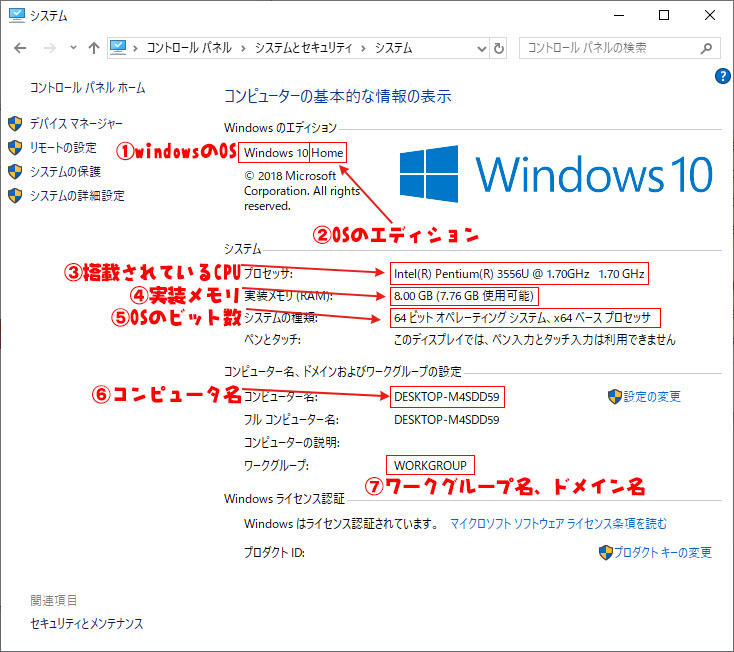Click shield icon beside デバイス マネージャー

[x=15, y=124]
